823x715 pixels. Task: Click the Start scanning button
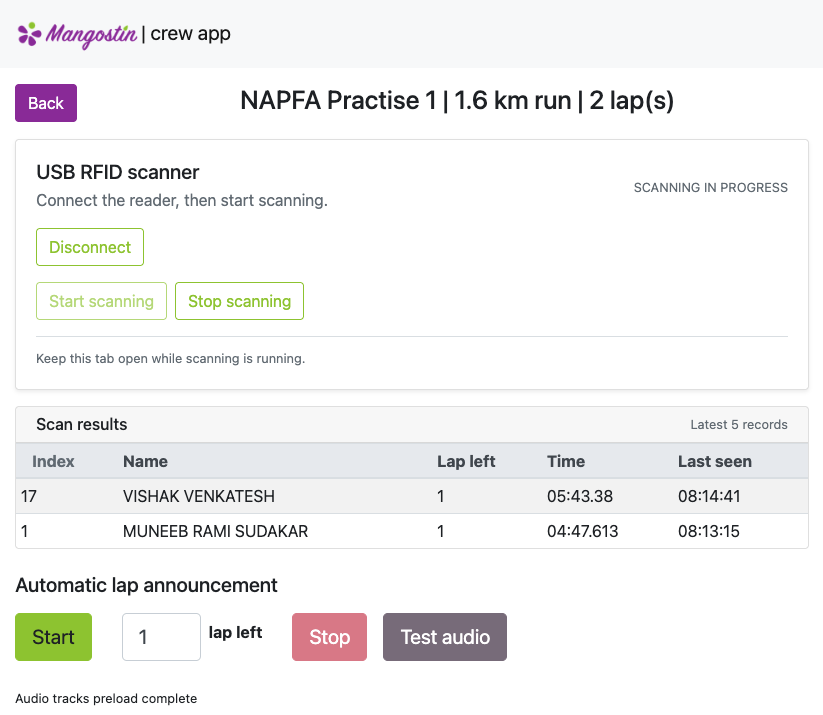click(x=101, y=301)
